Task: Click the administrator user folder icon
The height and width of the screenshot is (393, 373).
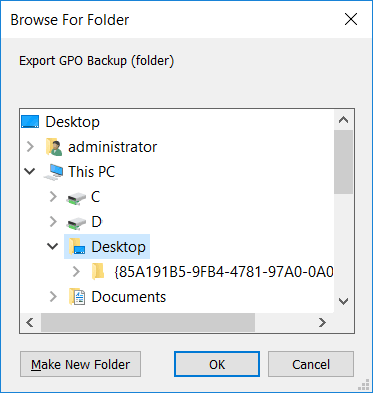Action: click(54, 147)
